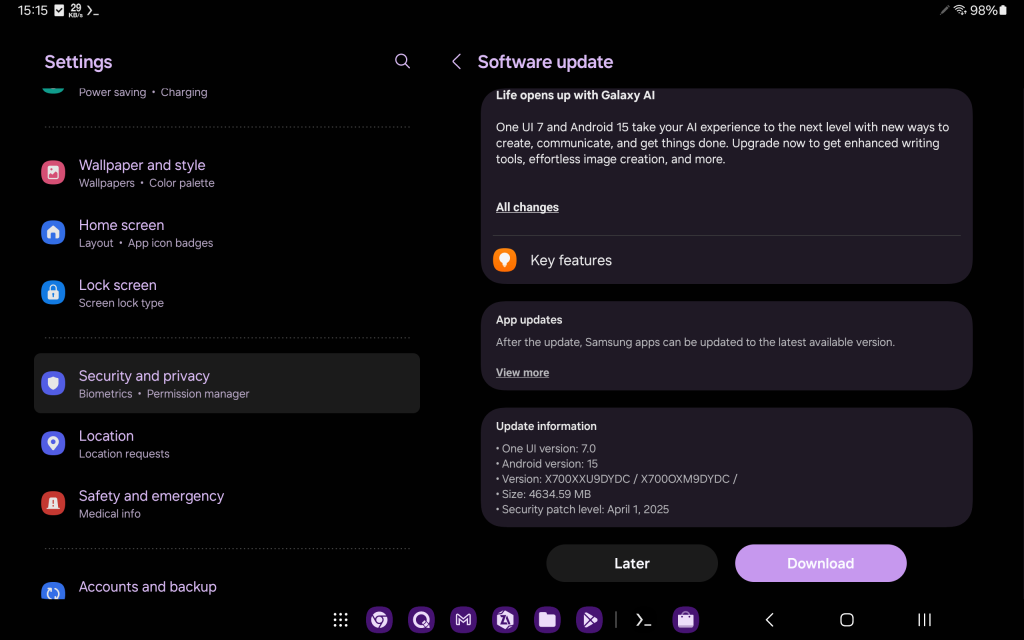Open Accounts and backup

(227, 588)
